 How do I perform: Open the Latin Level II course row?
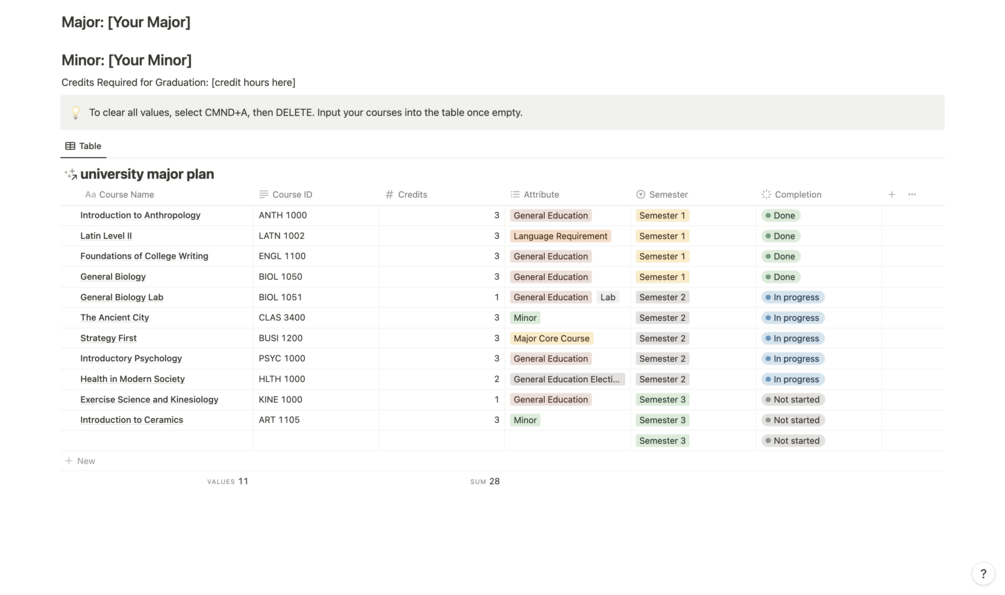(106, 236)
